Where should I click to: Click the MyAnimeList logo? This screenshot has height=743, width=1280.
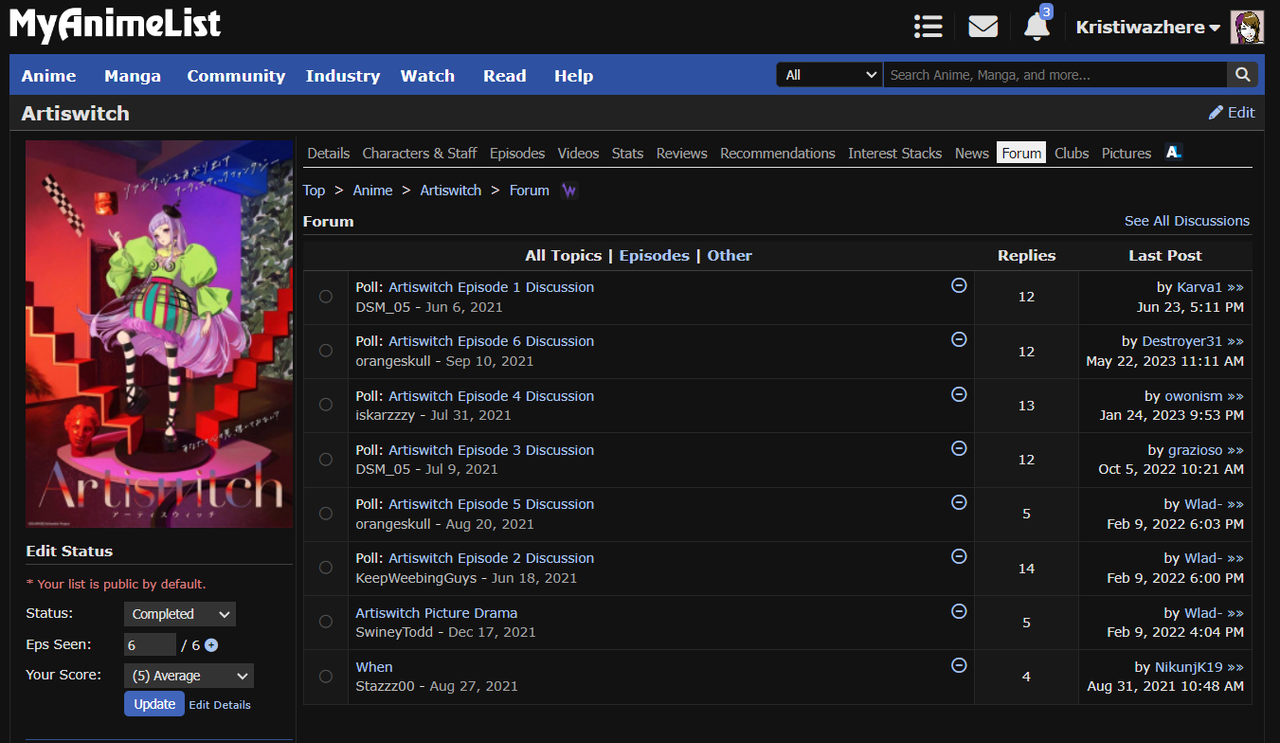pos(116,24)
